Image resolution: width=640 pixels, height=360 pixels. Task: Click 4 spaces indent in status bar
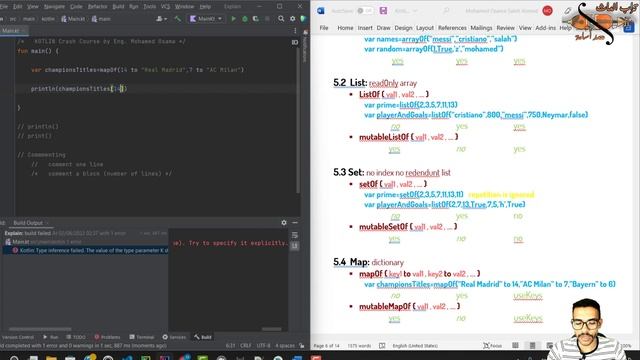(x=284, y=346)
